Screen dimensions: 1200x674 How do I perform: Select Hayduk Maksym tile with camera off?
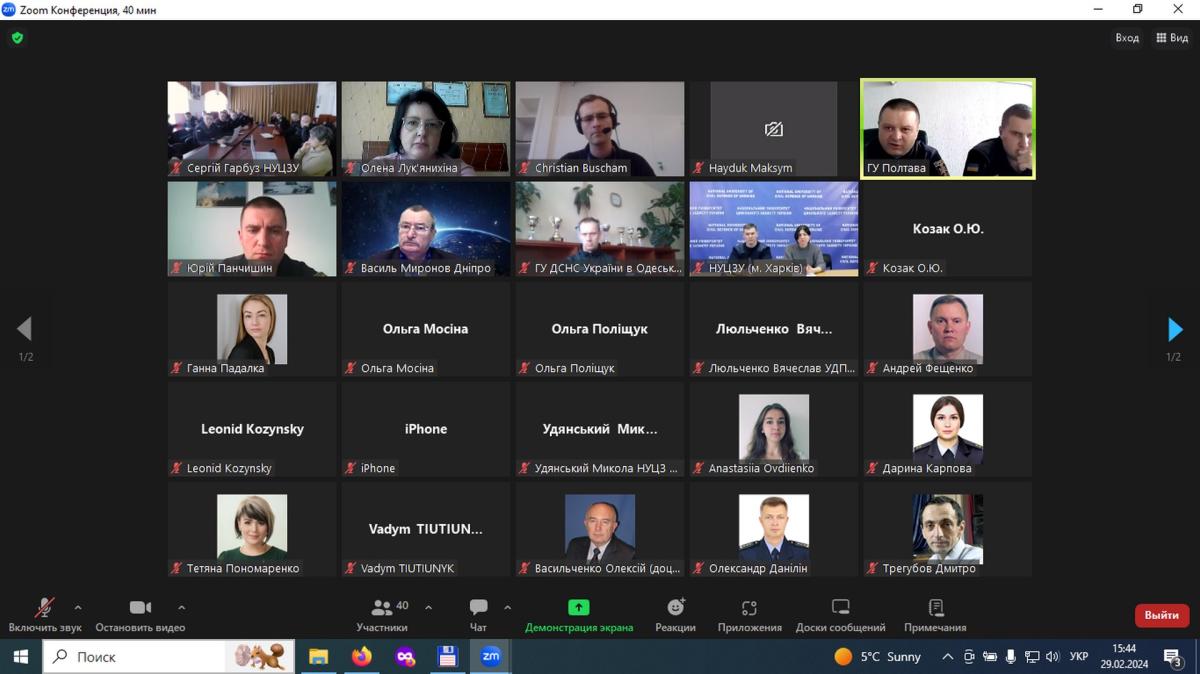click(x=774, y=129)
